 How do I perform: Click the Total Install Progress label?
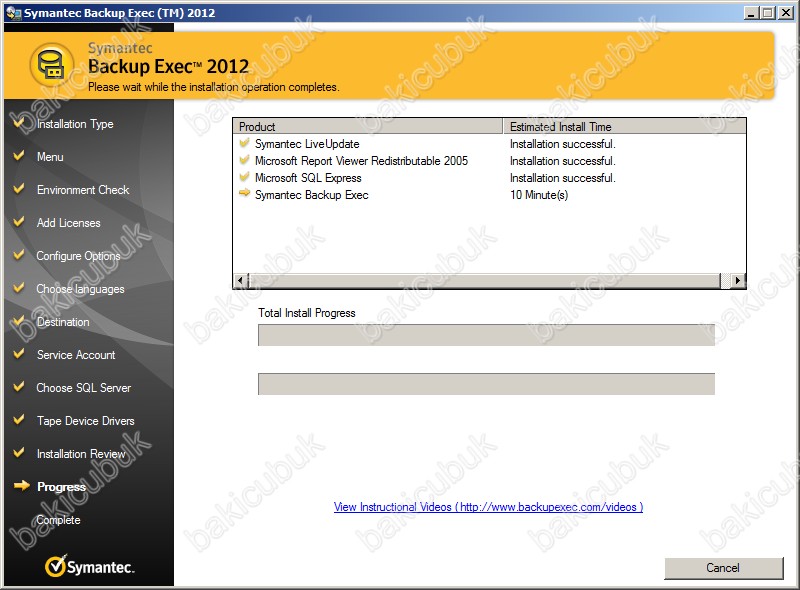(x=307, y=313)
